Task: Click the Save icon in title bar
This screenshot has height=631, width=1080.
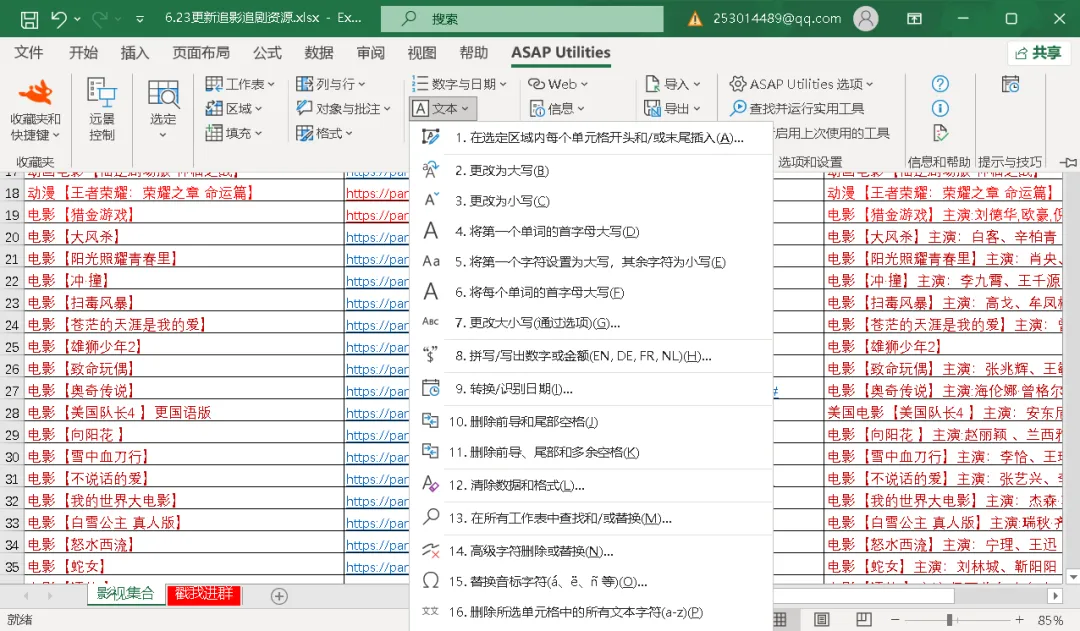Action: click(x=30, y=19)
